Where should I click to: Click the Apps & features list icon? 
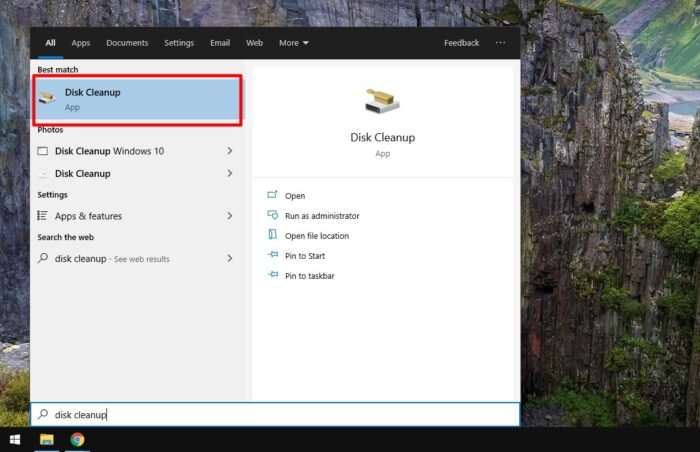(x=42, y=216)
